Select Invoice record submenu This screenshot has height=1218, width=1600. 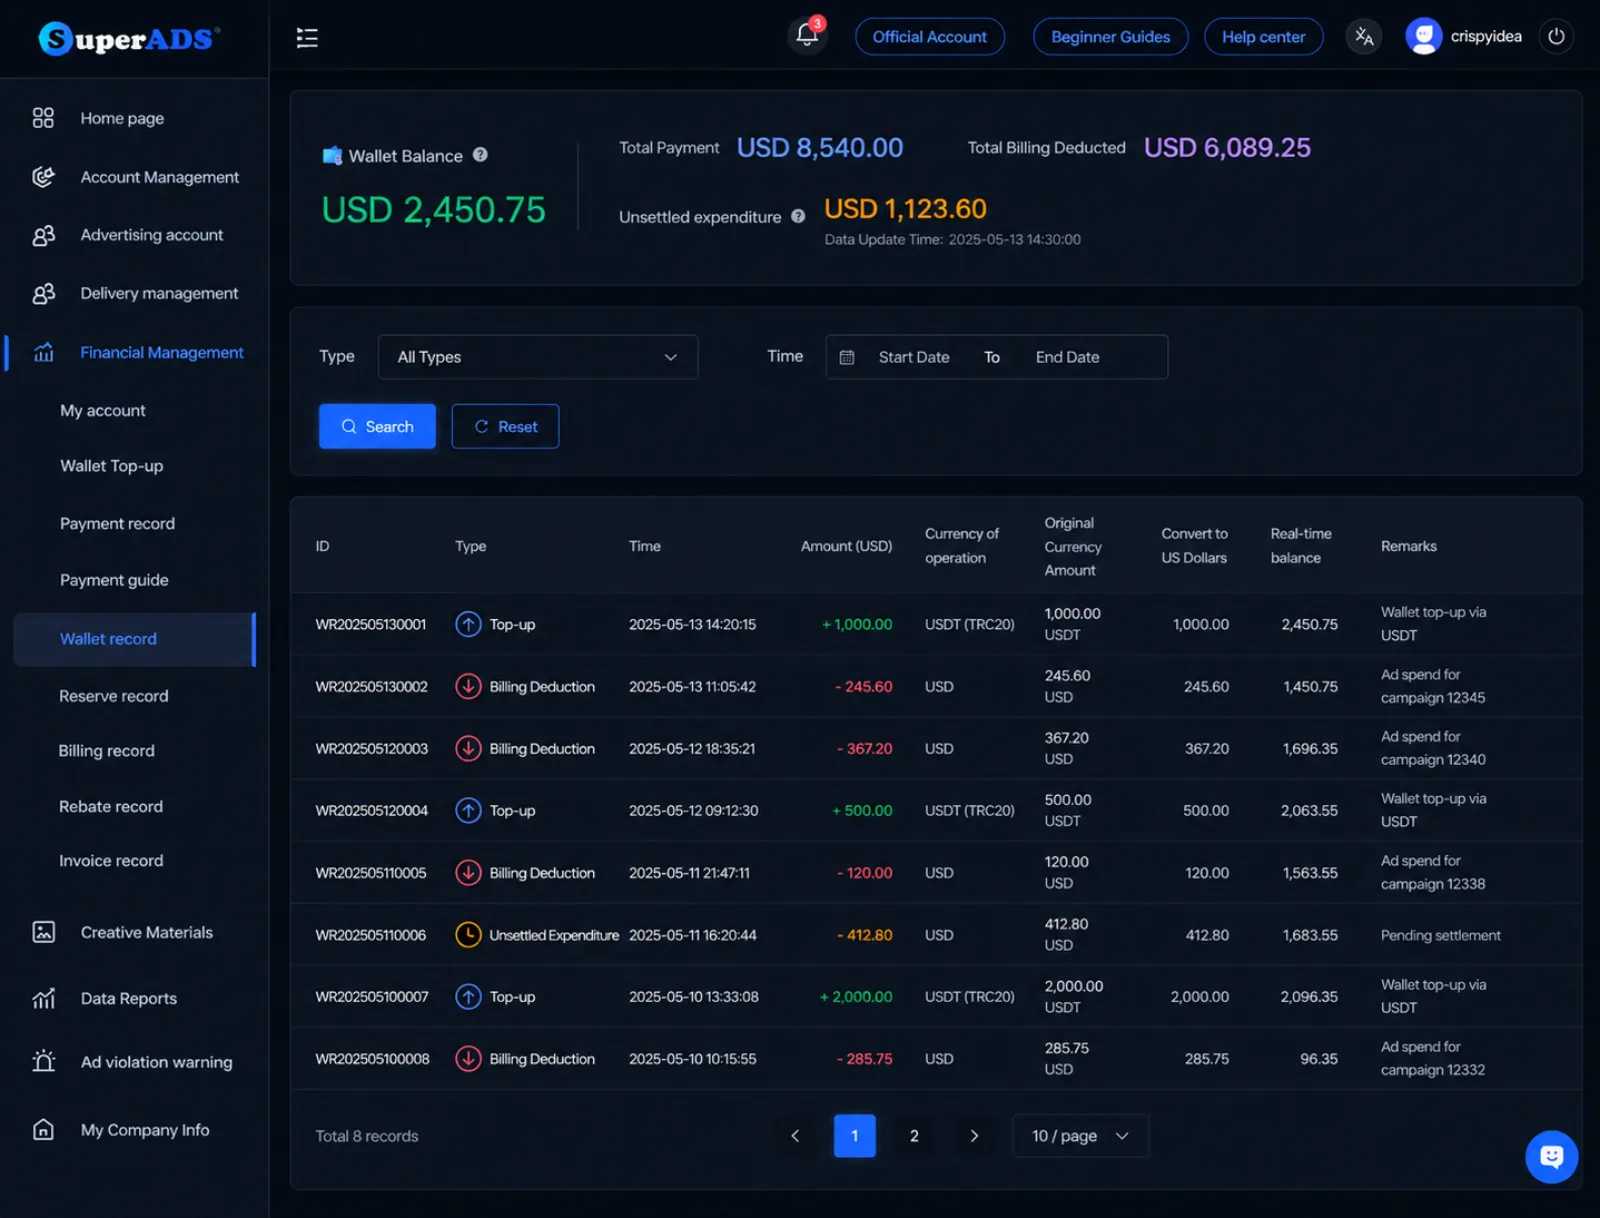(x=111, y=861)
